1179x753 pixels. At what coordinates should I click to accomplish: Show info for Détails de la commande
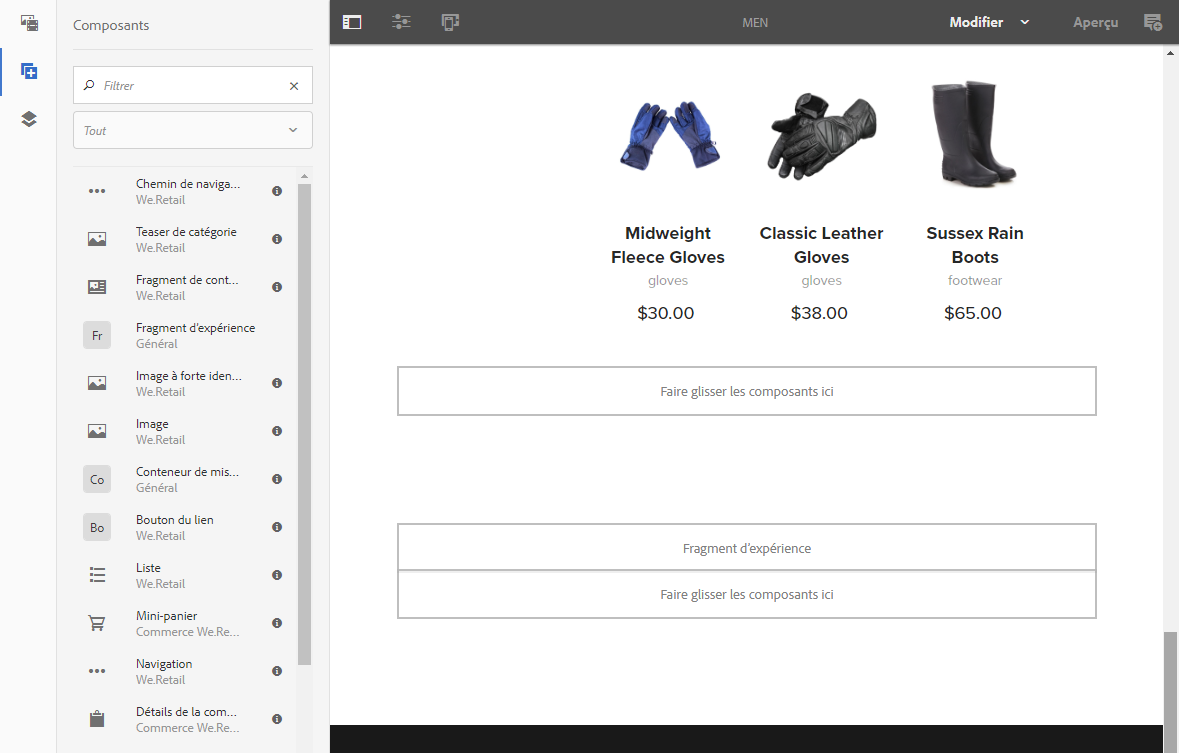click(277, 719)
